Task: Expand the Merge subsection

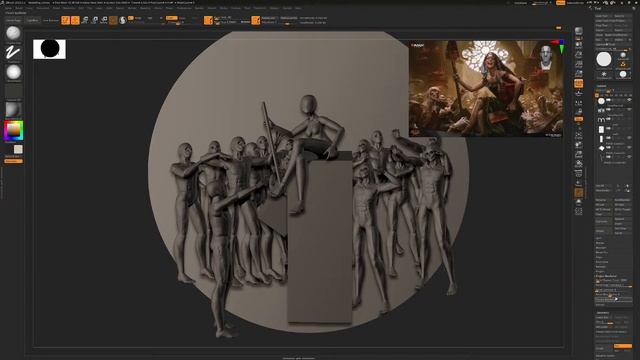Action: pyautogui.click(x=600, y=243)
